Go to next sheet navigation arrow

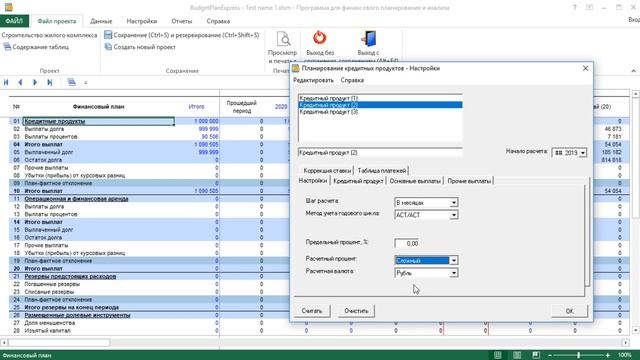point(35,82)
